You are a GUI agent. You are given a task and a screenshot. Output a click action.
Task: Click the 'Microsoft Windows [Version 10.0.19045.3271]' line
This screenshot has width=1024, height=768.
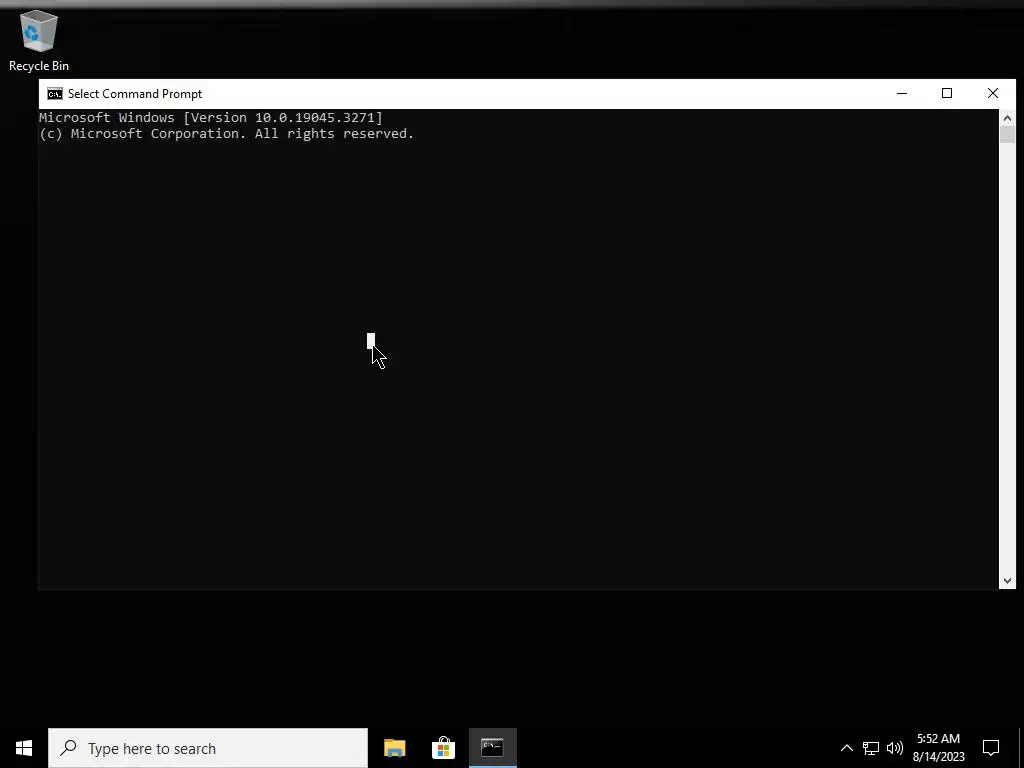[x=211, y=118]
